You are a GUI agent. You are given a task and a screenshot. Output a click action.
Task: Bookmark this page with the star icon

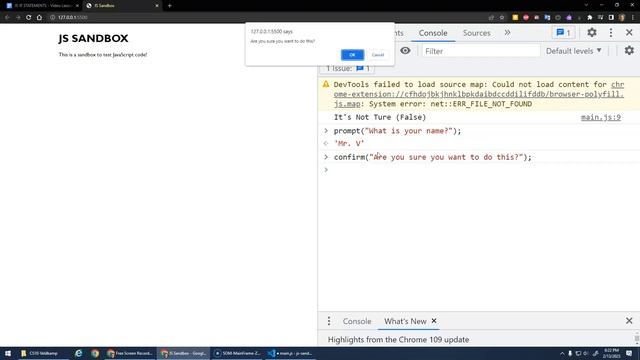pyautogui.click(x=502, y=18)
